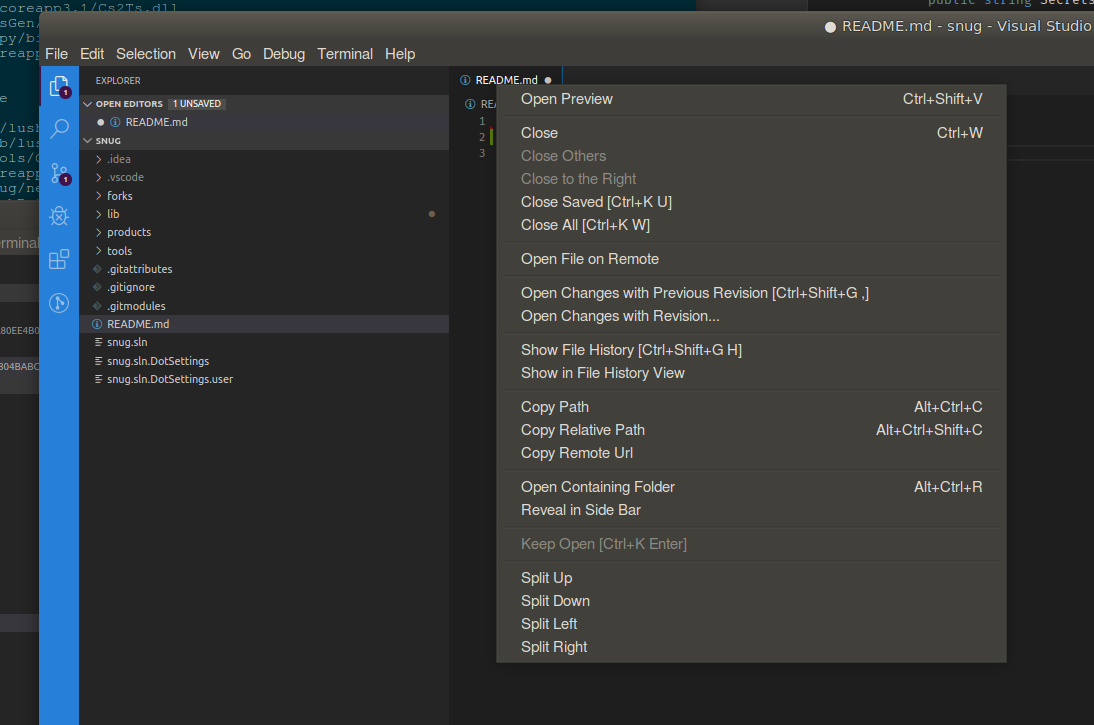The height and width of the screenshot is (725, 1094).
Task: Select the Search icon in the activity bar
Action: point(59,128)
